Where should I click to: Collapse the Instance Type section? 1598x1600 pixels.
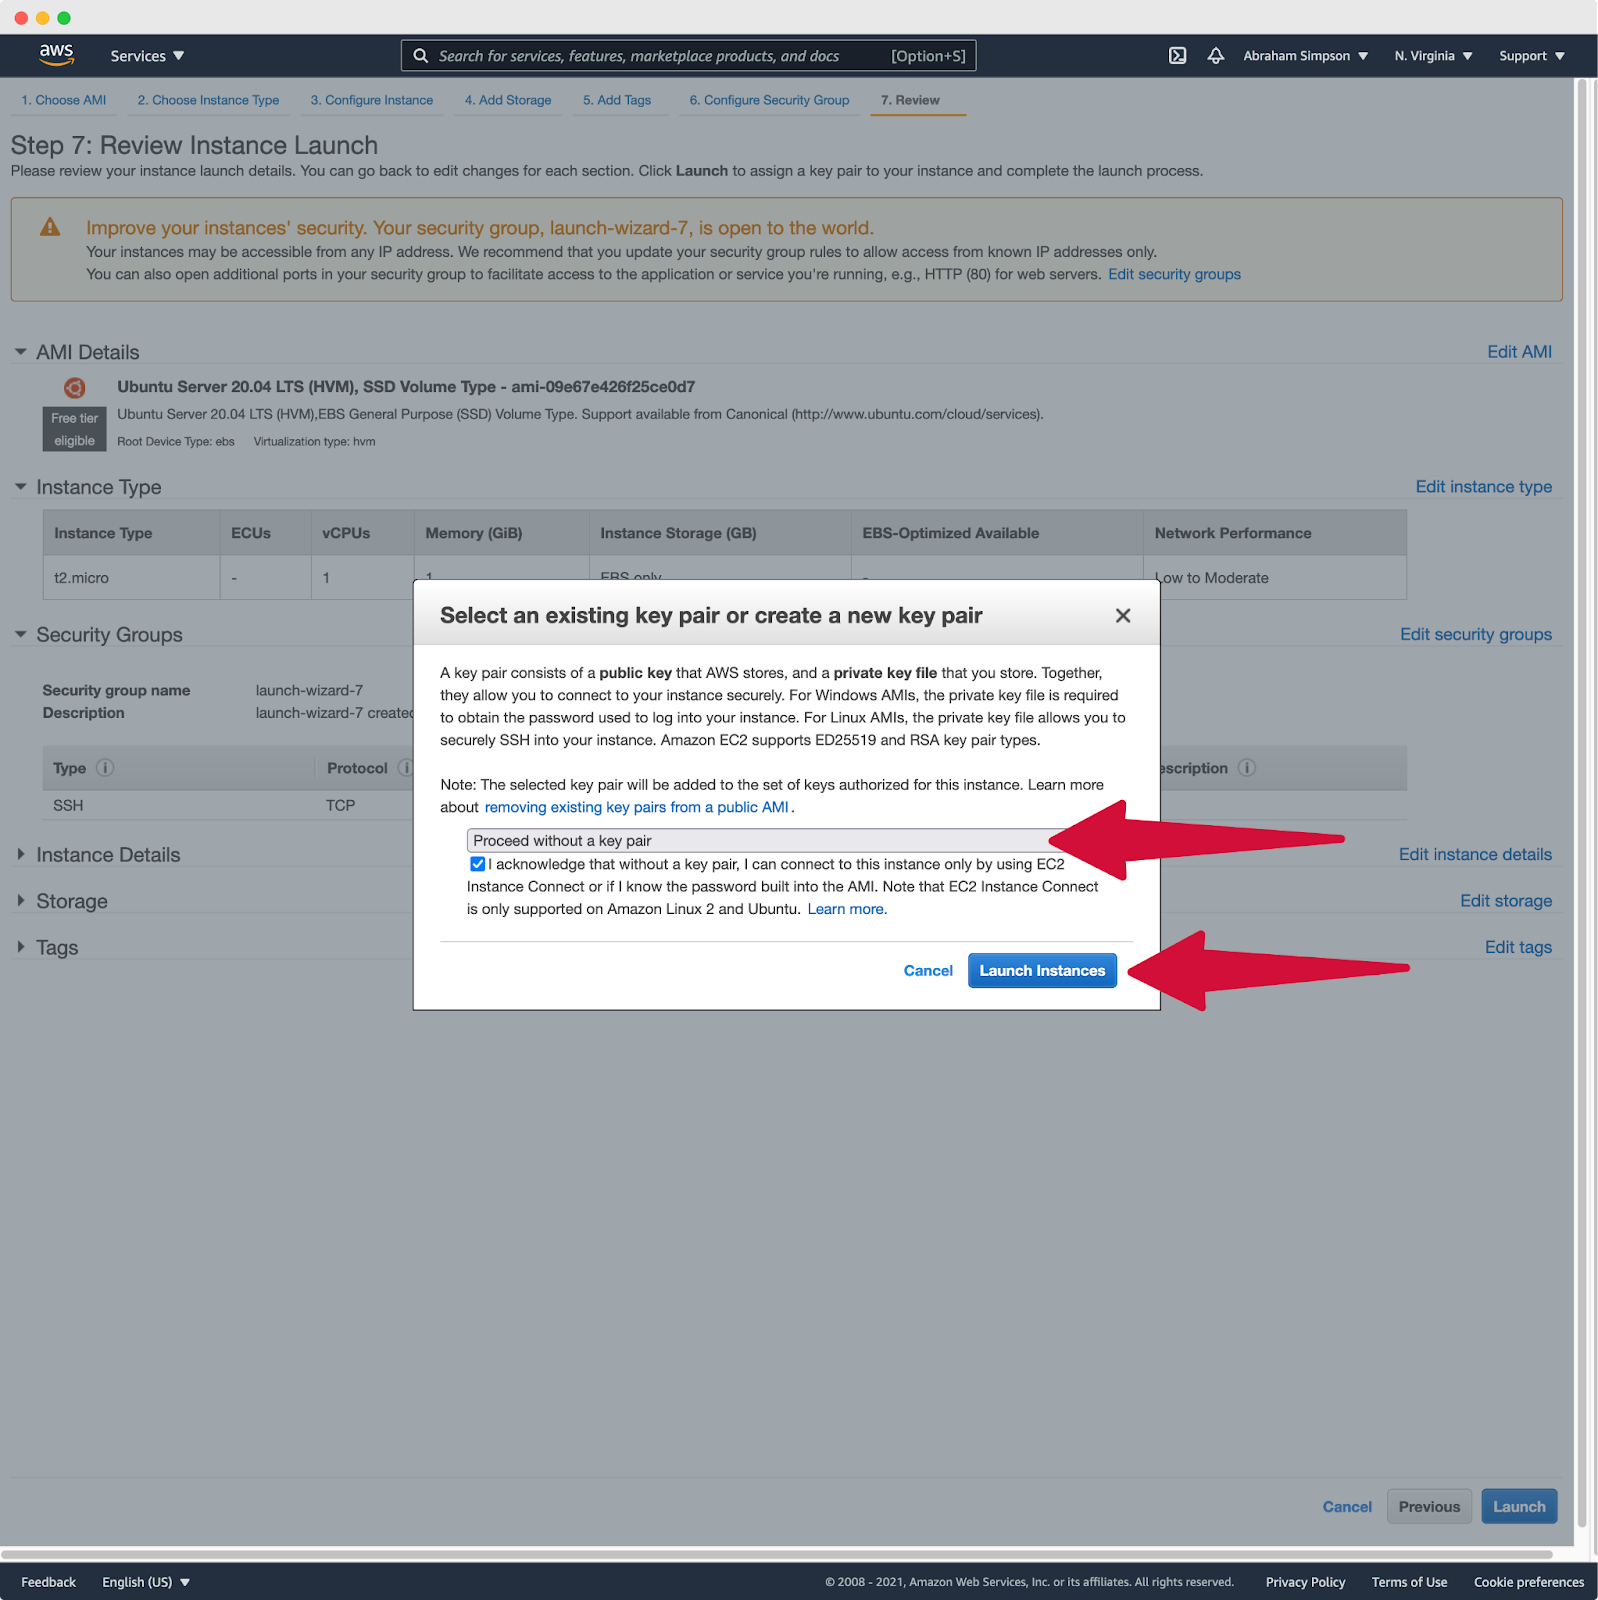(21, 487)
